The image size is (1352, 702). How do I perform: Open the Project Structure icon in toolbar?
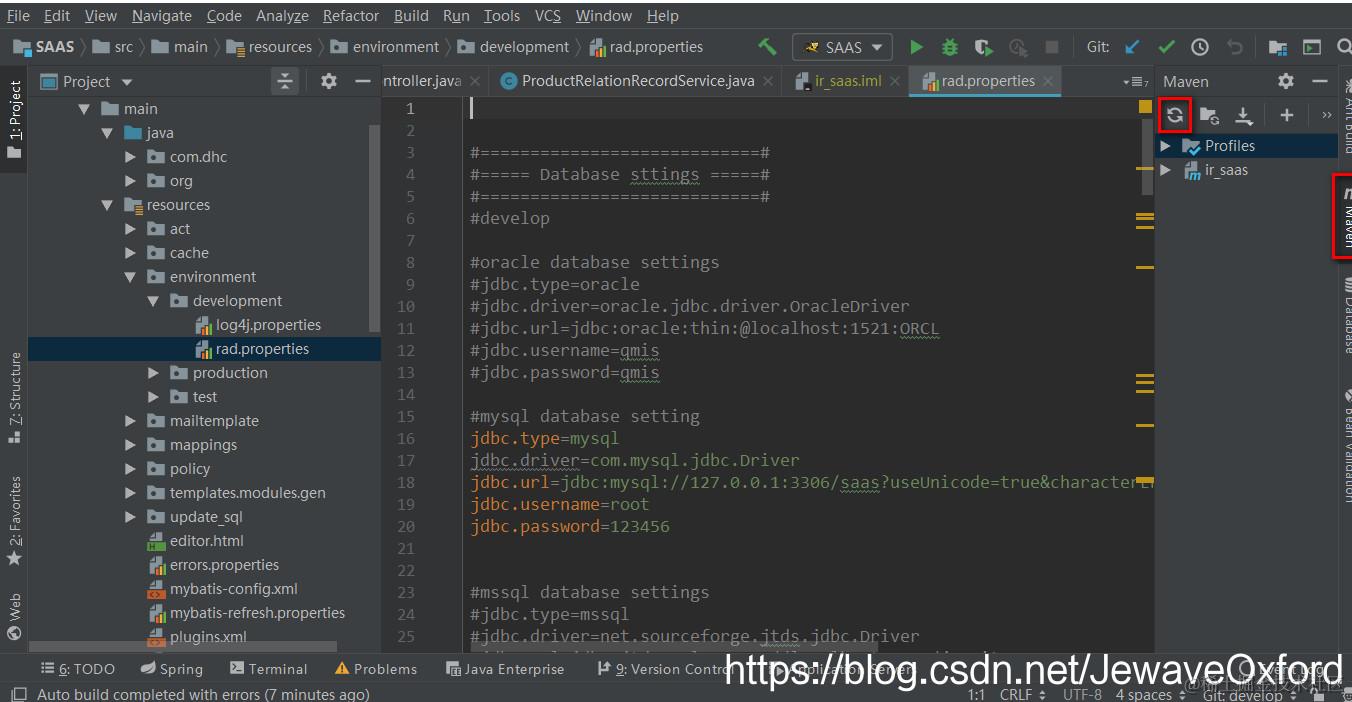(1277, 47)
